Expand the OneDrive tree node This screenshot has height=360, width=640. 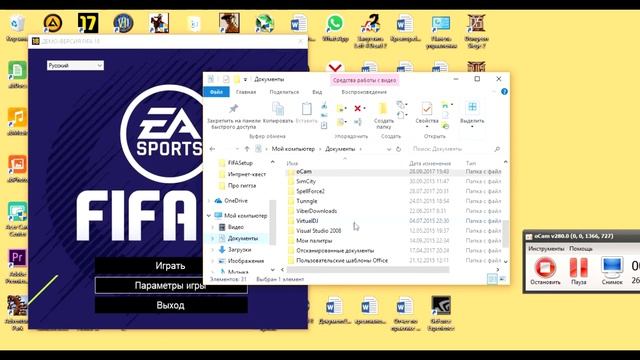coord(209,201)
